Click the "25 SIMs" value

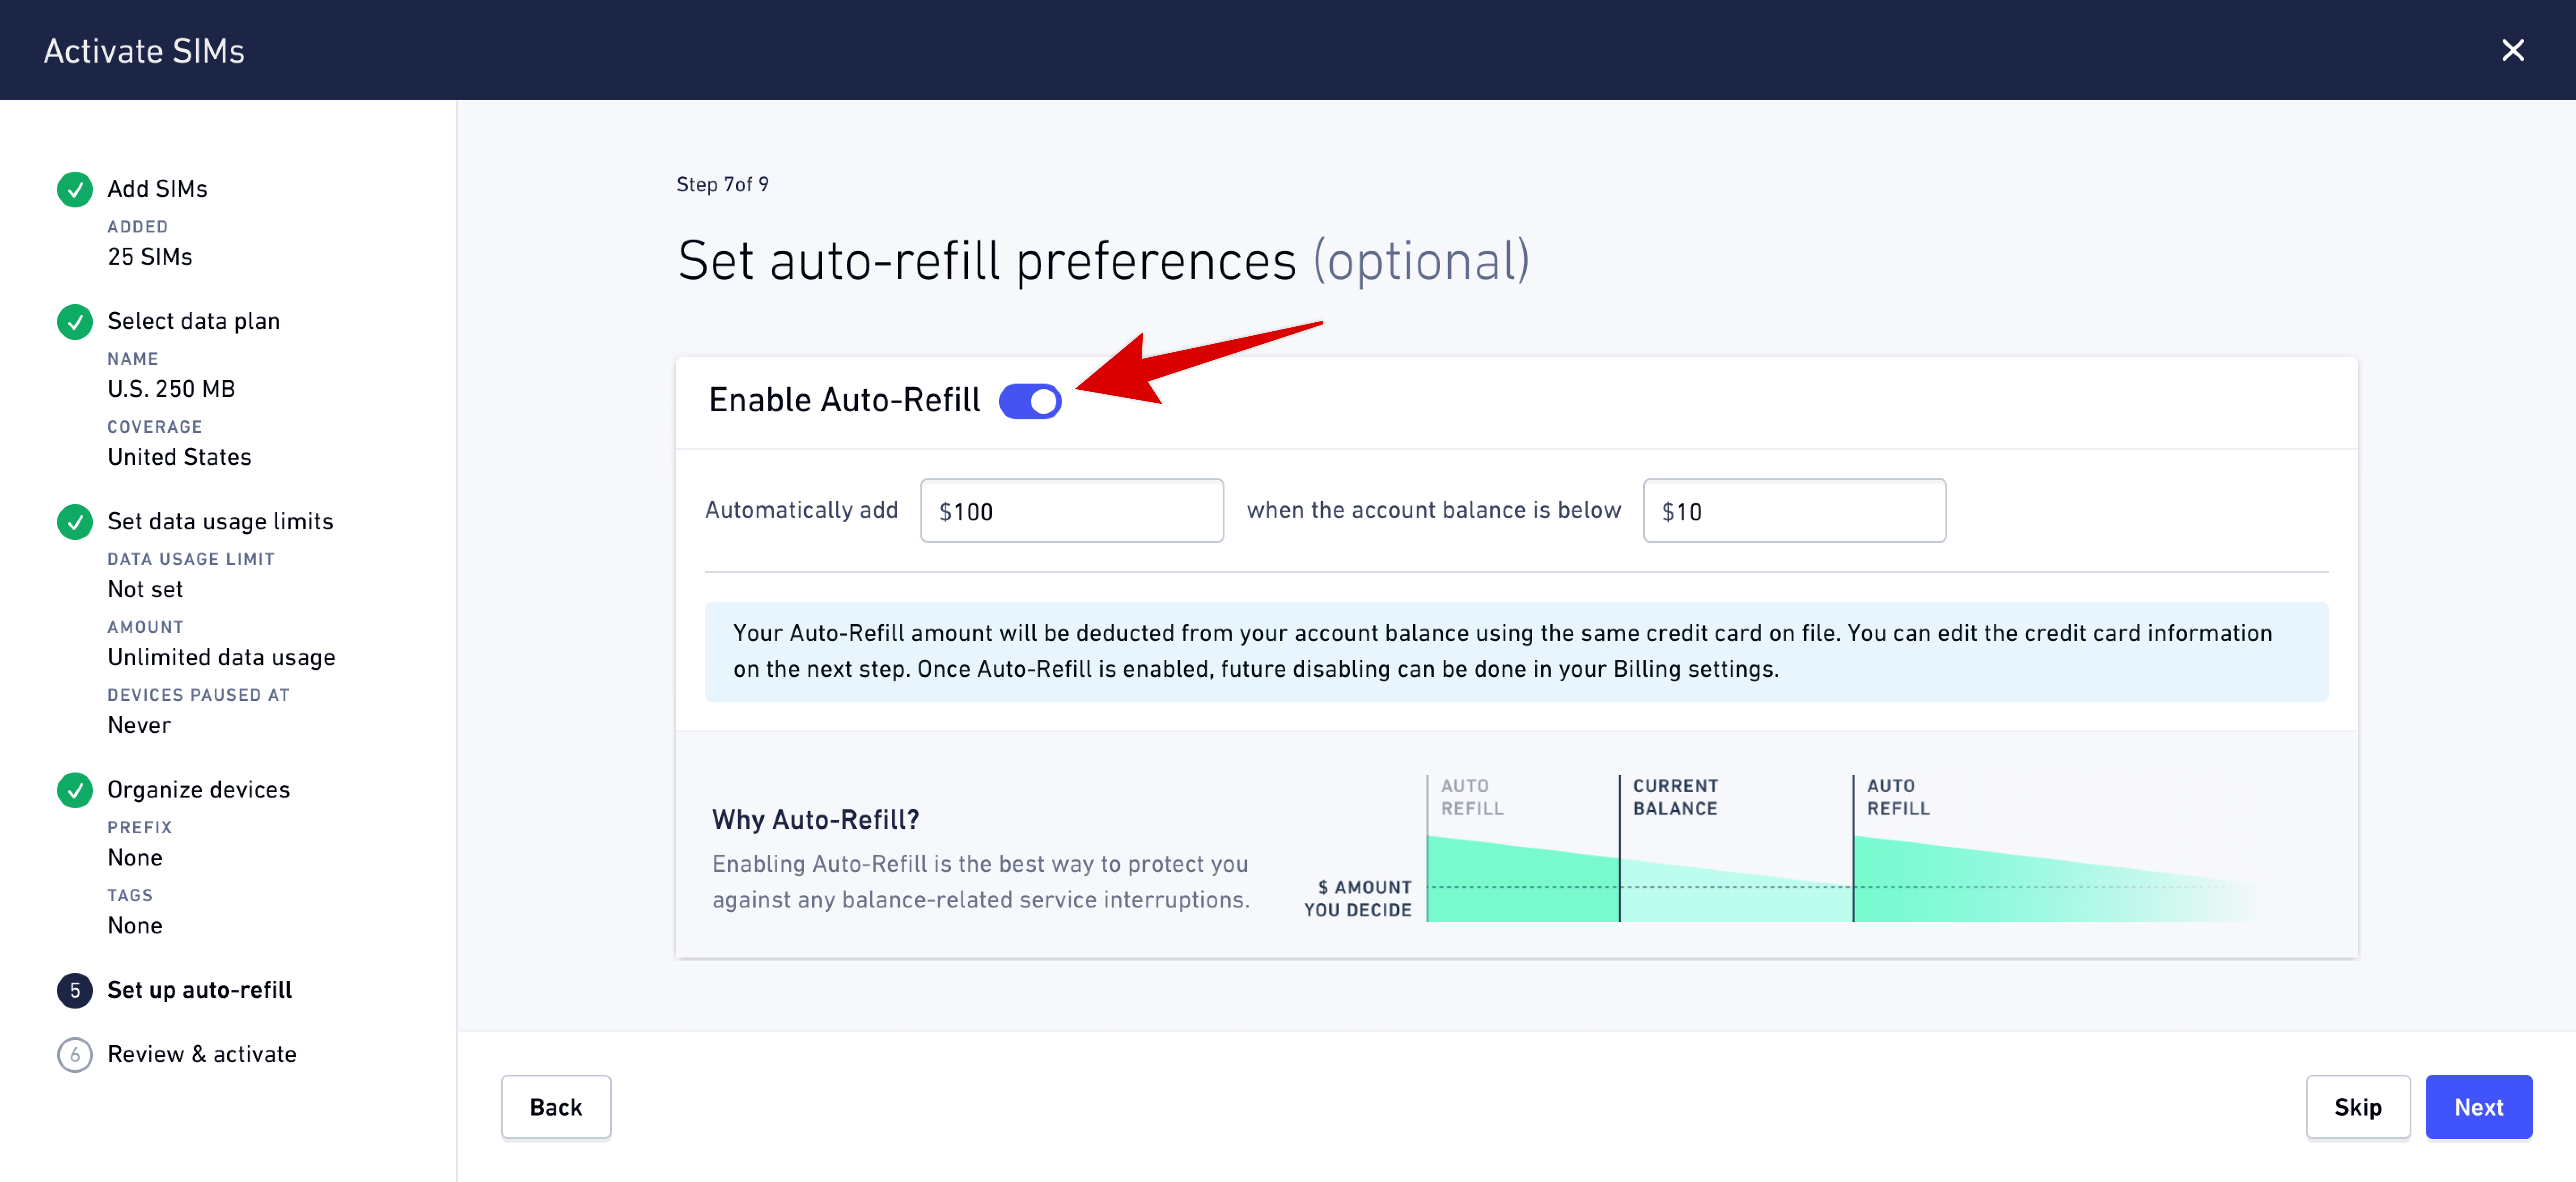pyautogui.click(x=150, y=257)
